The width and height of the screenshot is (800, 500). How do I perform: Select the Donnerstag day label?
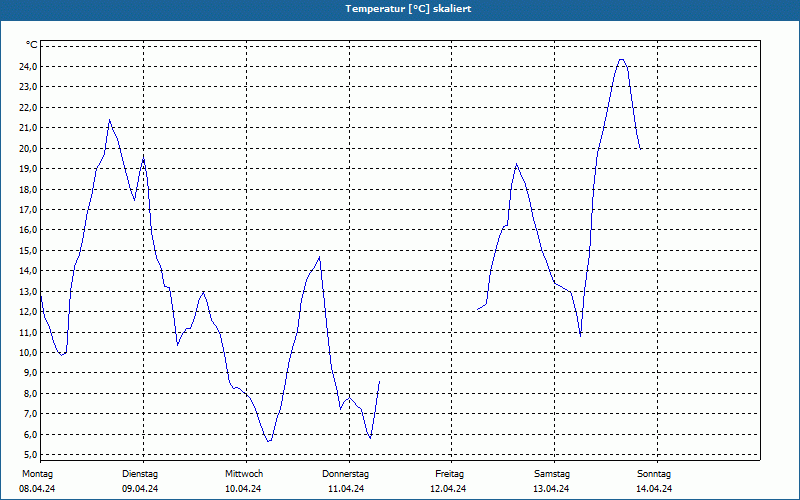pos(345,474)
